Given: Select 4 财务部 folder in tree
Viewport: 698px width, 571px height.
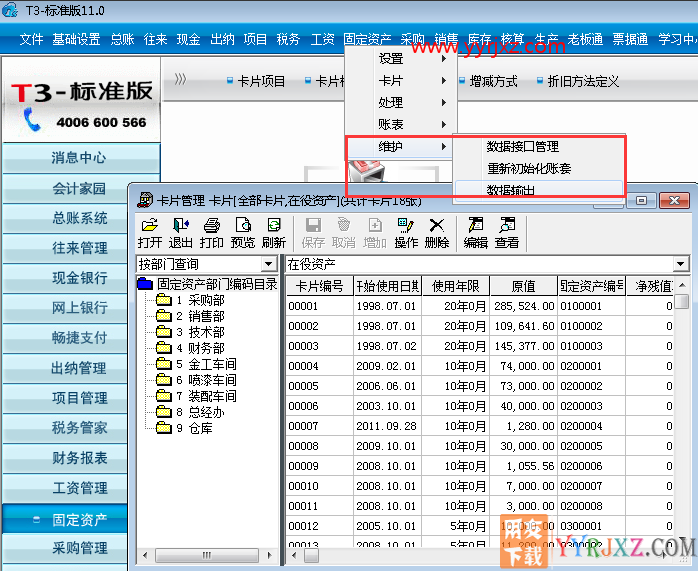Looking at the screenshot, I should (191, 348).
